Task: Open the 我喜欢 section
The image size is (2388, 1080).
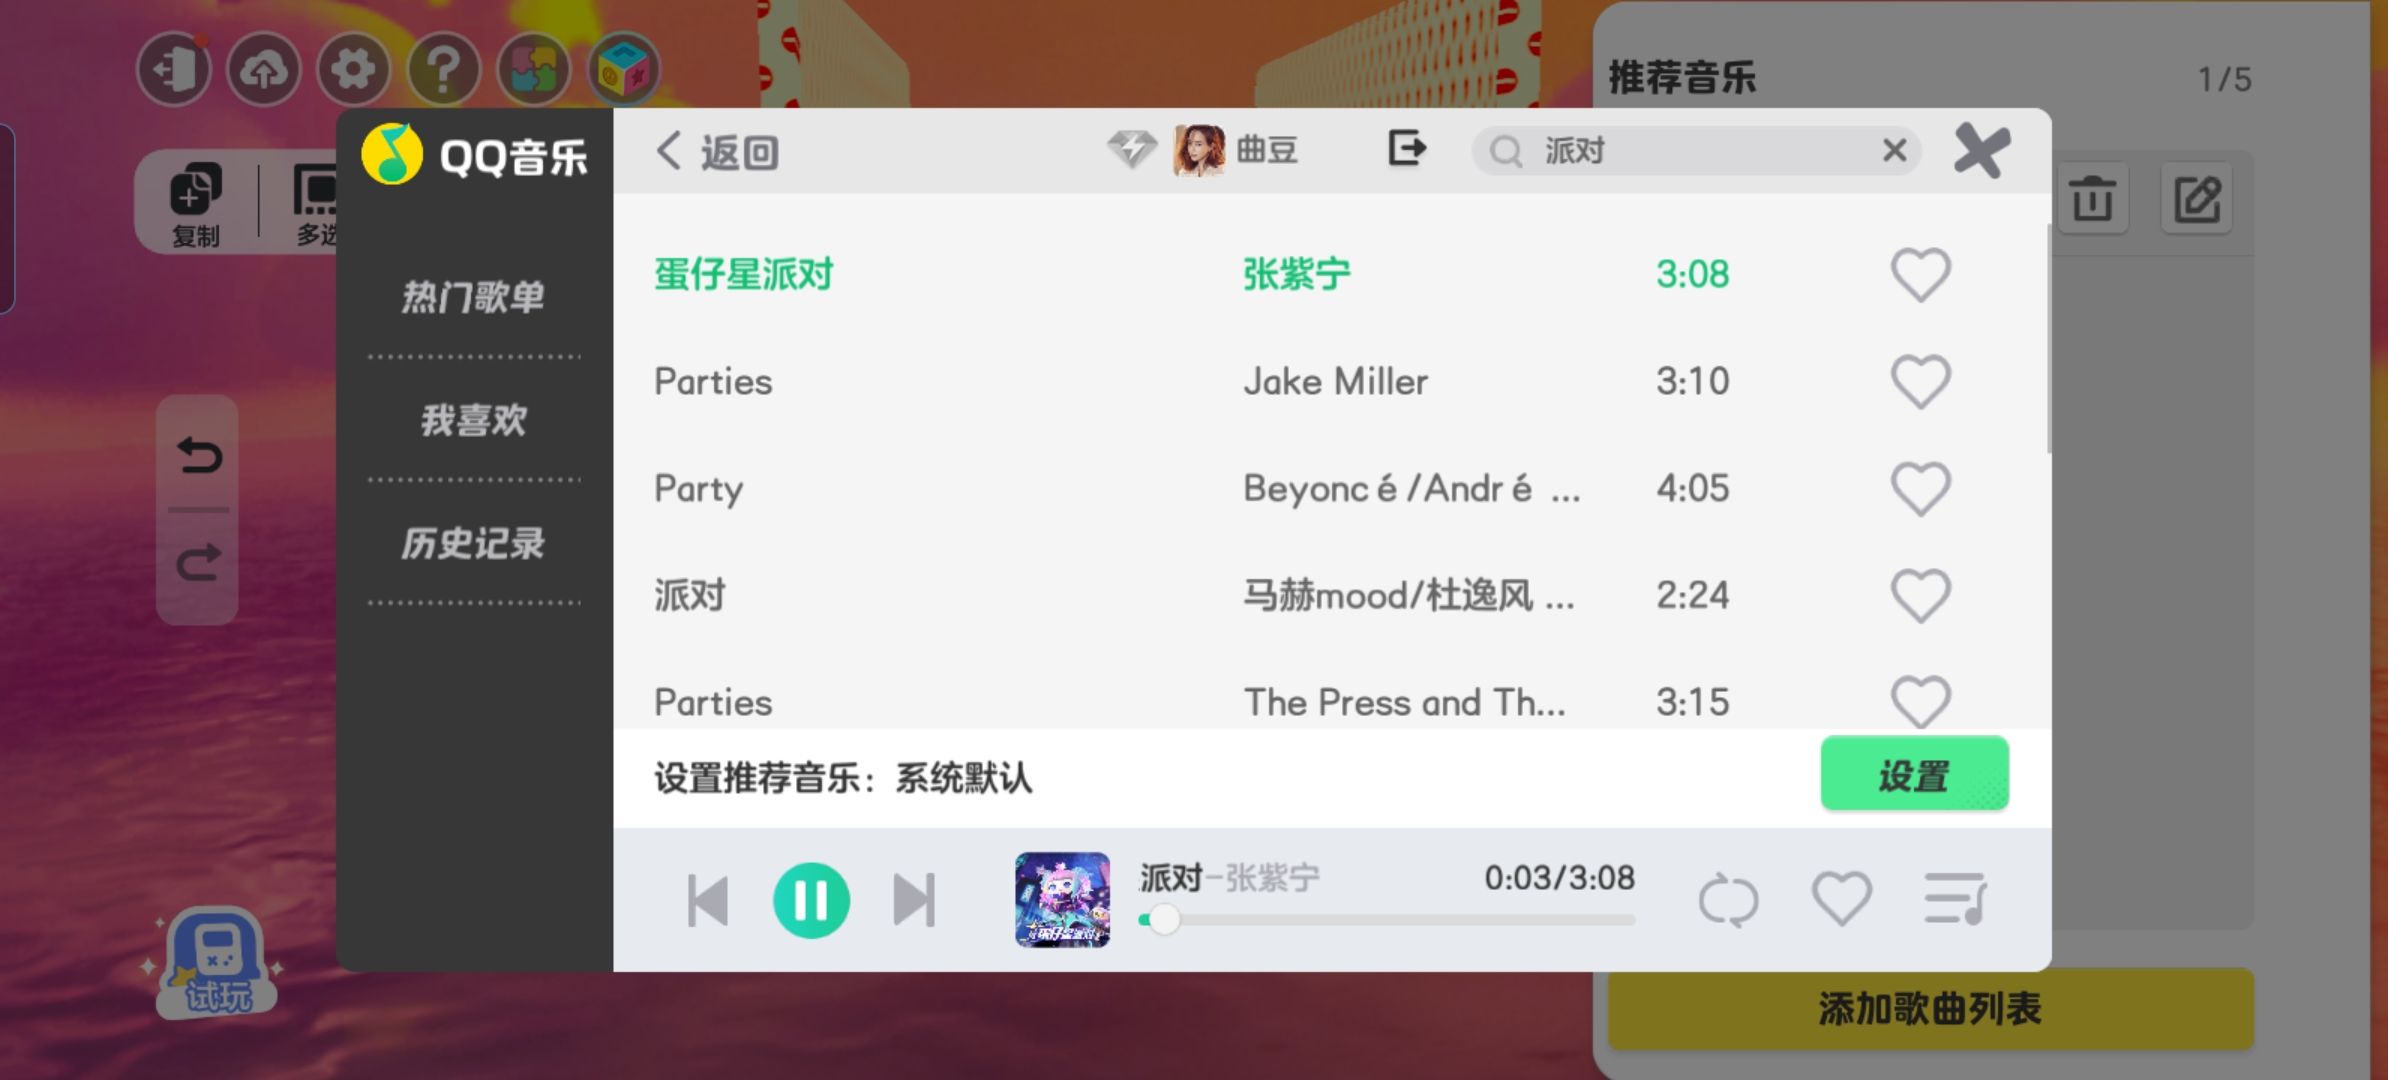Action: [474, 420]
